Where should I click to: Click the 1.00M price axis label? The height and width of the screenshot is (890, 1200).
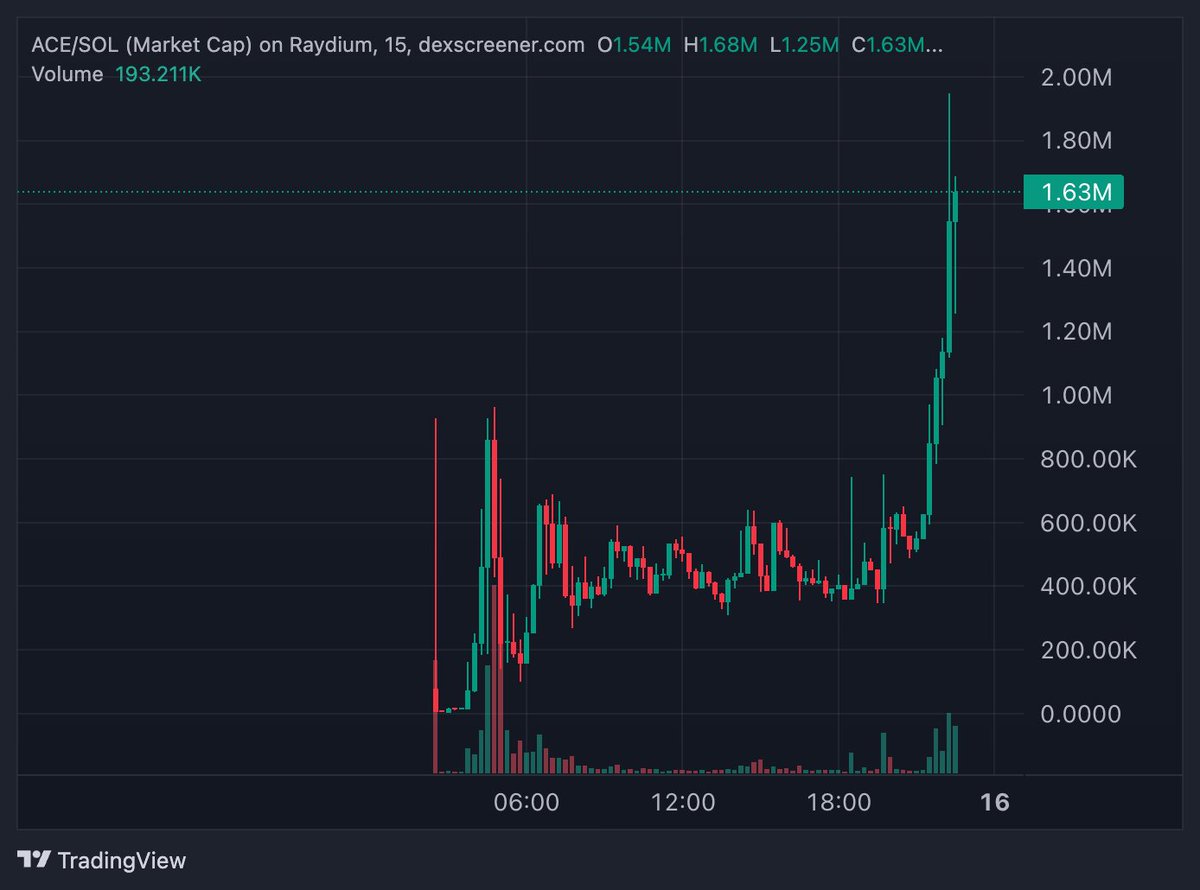click(1077, 396)
